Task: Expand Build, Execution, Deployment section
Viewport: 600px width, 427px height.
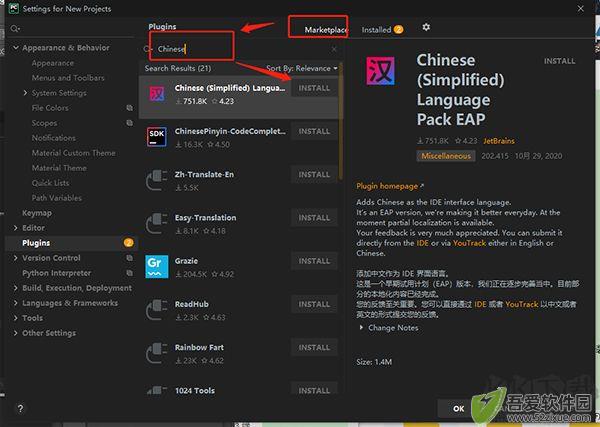Action: [x=16, y=288]
